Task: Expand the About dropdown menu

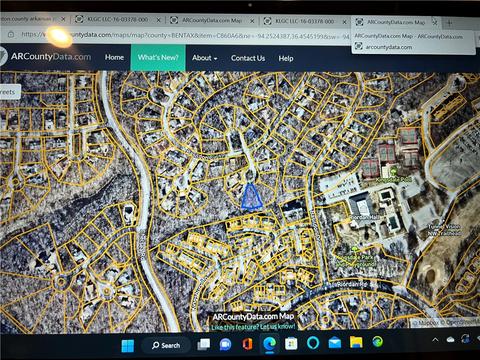Action: point(204,58)
